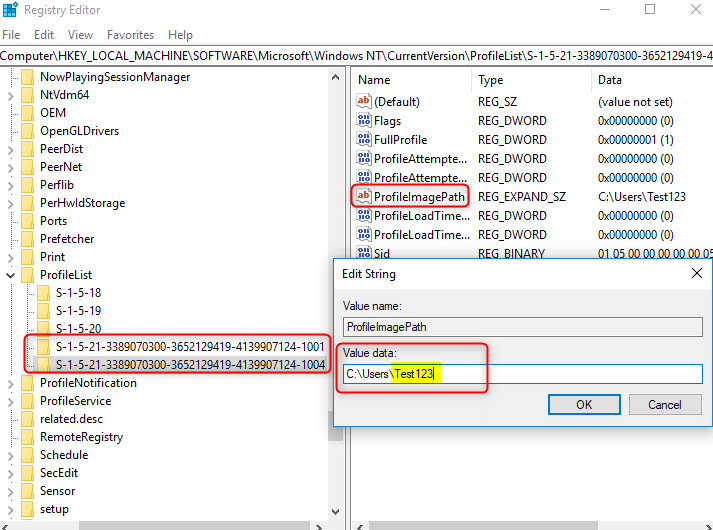Expand the PeerNet tree node
This screenshot has width=713, height=530.
[x=11, y=167]
